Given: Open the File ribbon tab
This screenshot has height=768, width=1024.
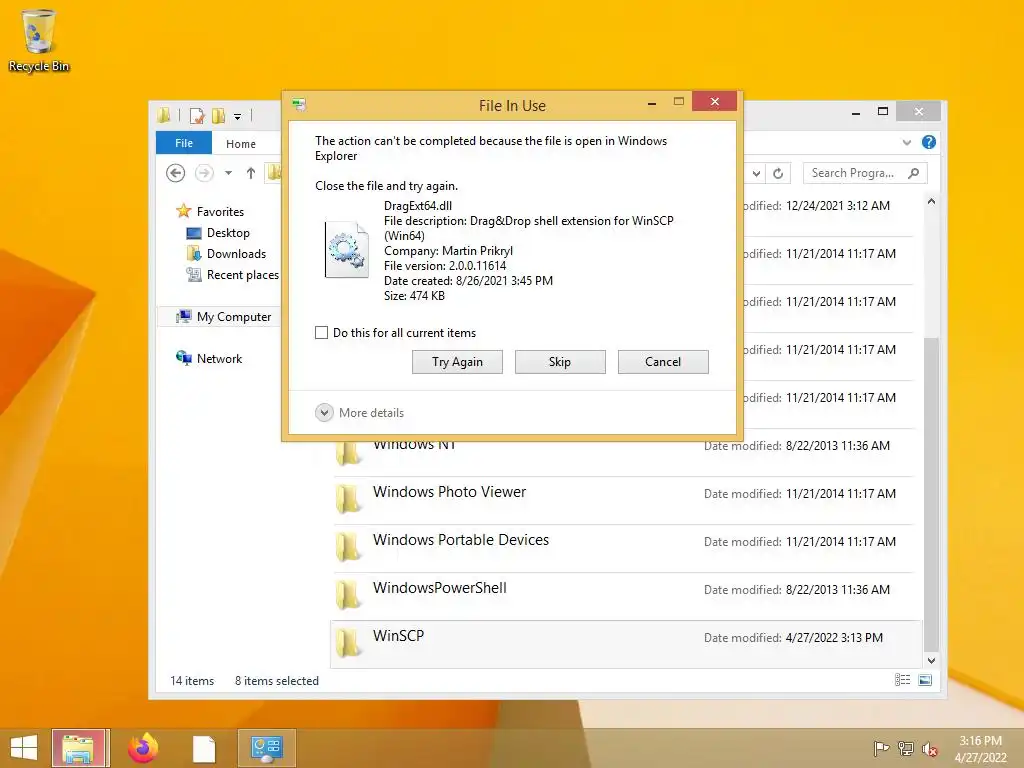Looking at the screenshot, I should [184, 143].
